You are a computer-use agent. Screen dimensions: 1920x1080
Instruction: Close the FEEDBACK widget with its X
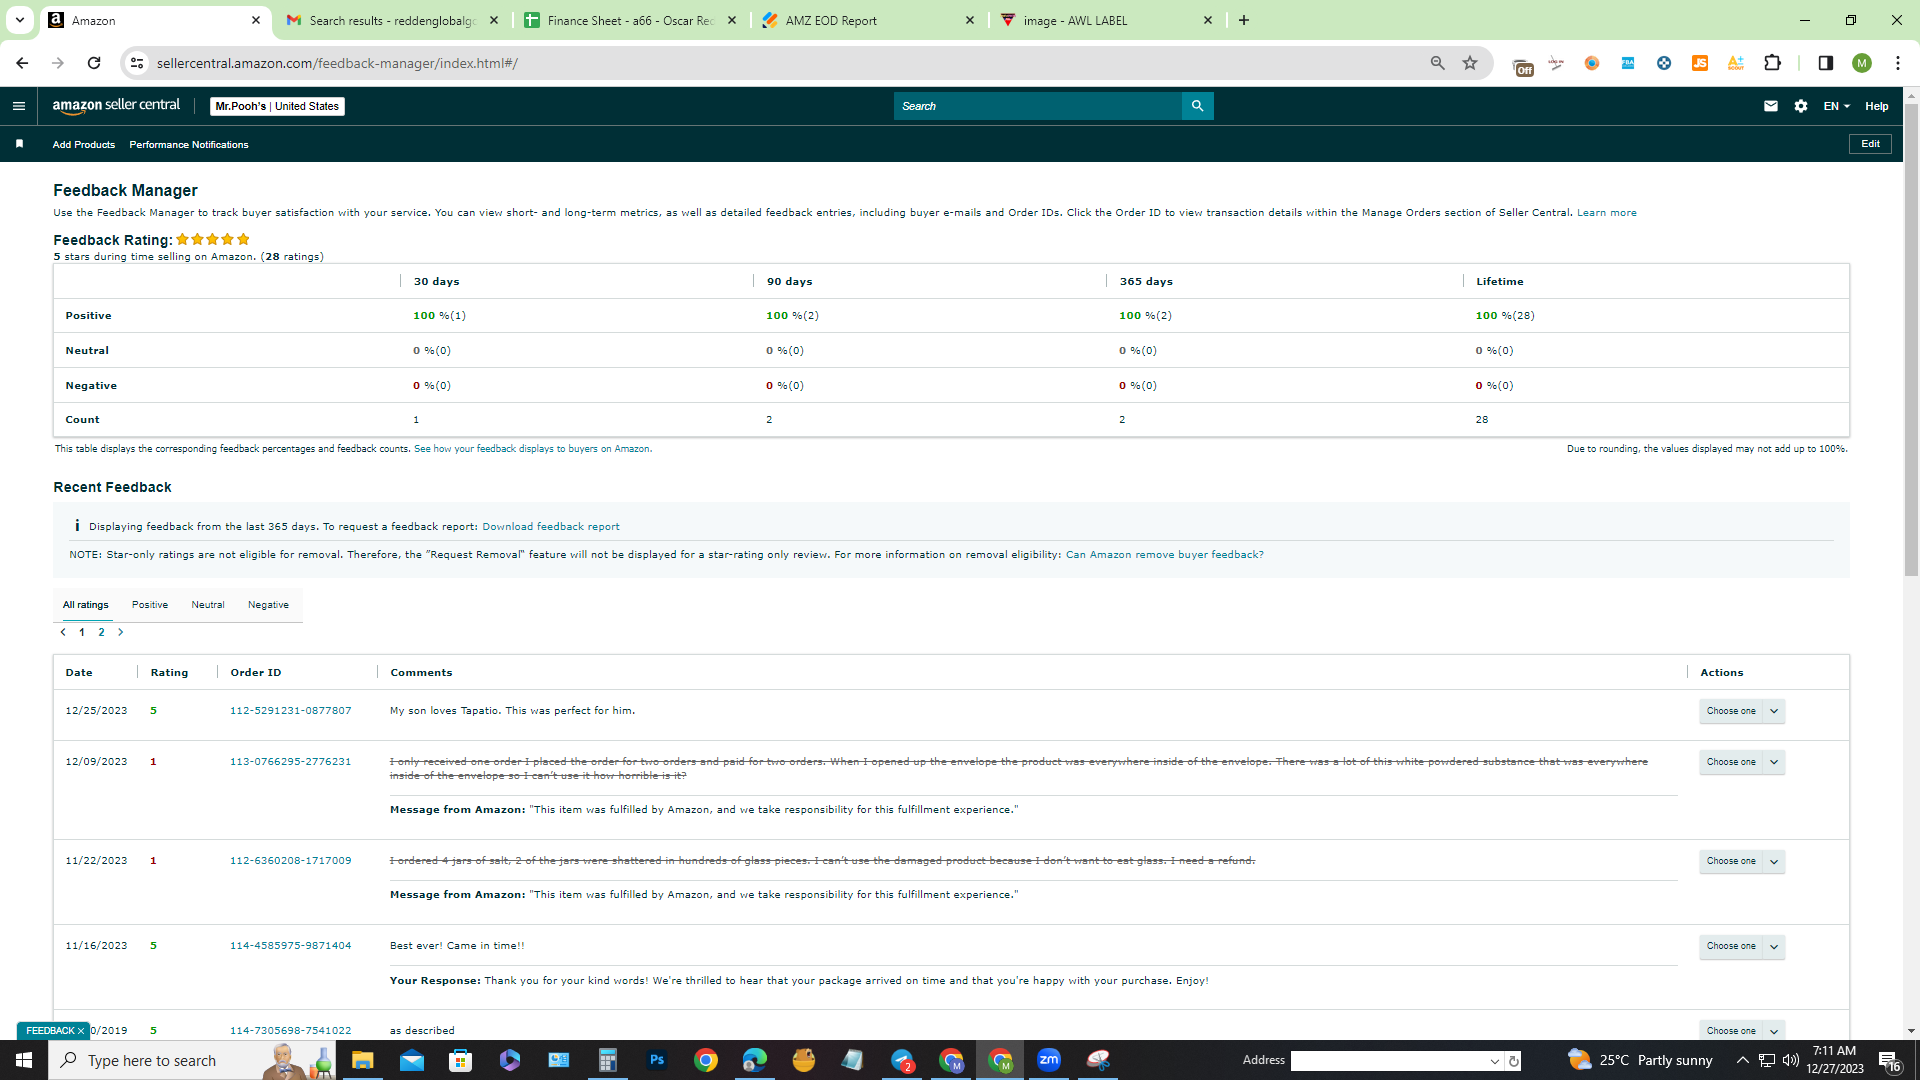pos(81,1031)
